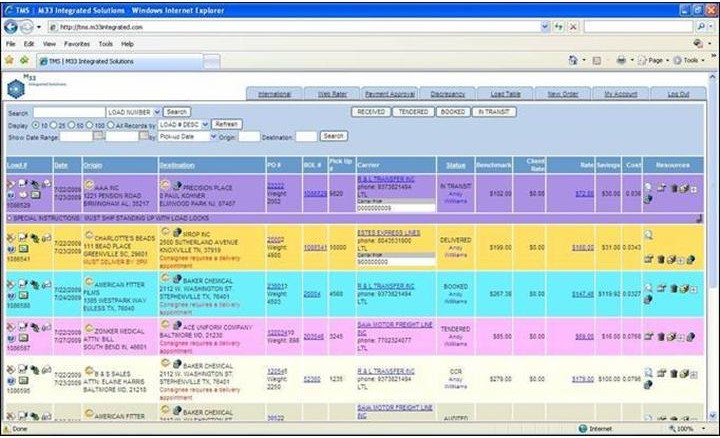
Task: Click globe icon beside ACE UNIFORM COMPANY
Action: point(177,326)
